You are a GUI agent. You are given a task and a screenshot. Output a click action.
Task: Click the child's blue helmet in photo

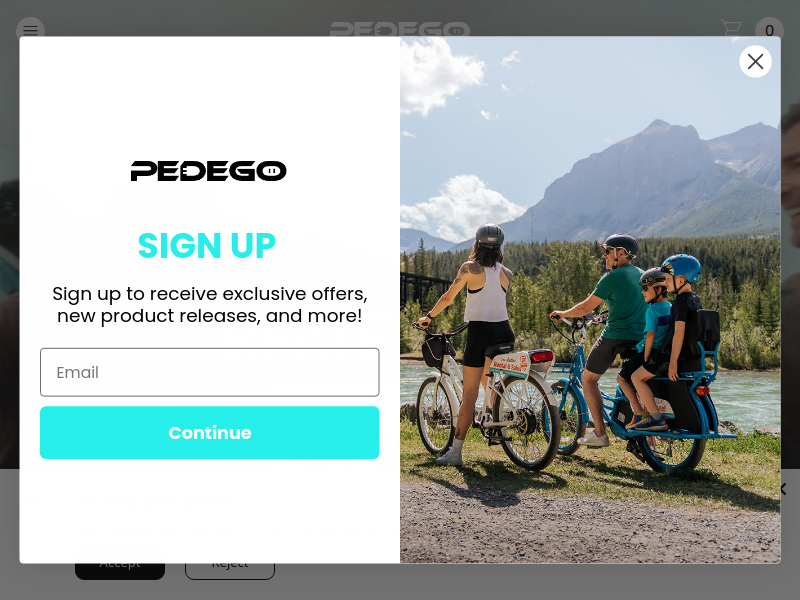pos(683,267)
